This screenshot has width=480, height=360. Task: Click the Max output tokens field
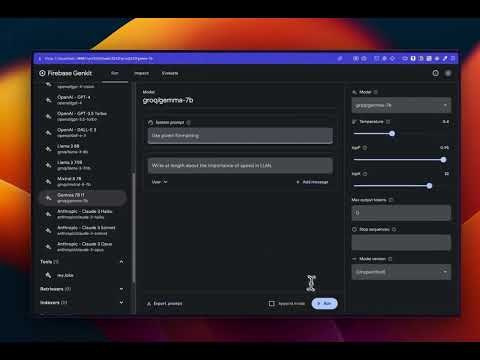(401, 213)
